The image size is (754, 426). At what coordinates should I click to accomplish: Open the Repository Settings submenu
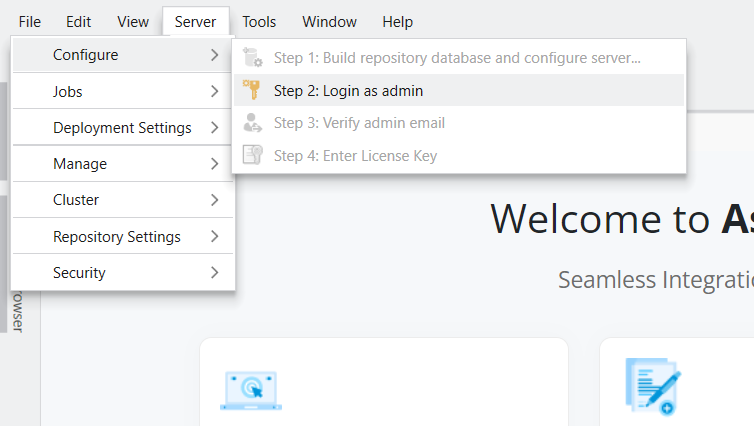coord(117,237)
